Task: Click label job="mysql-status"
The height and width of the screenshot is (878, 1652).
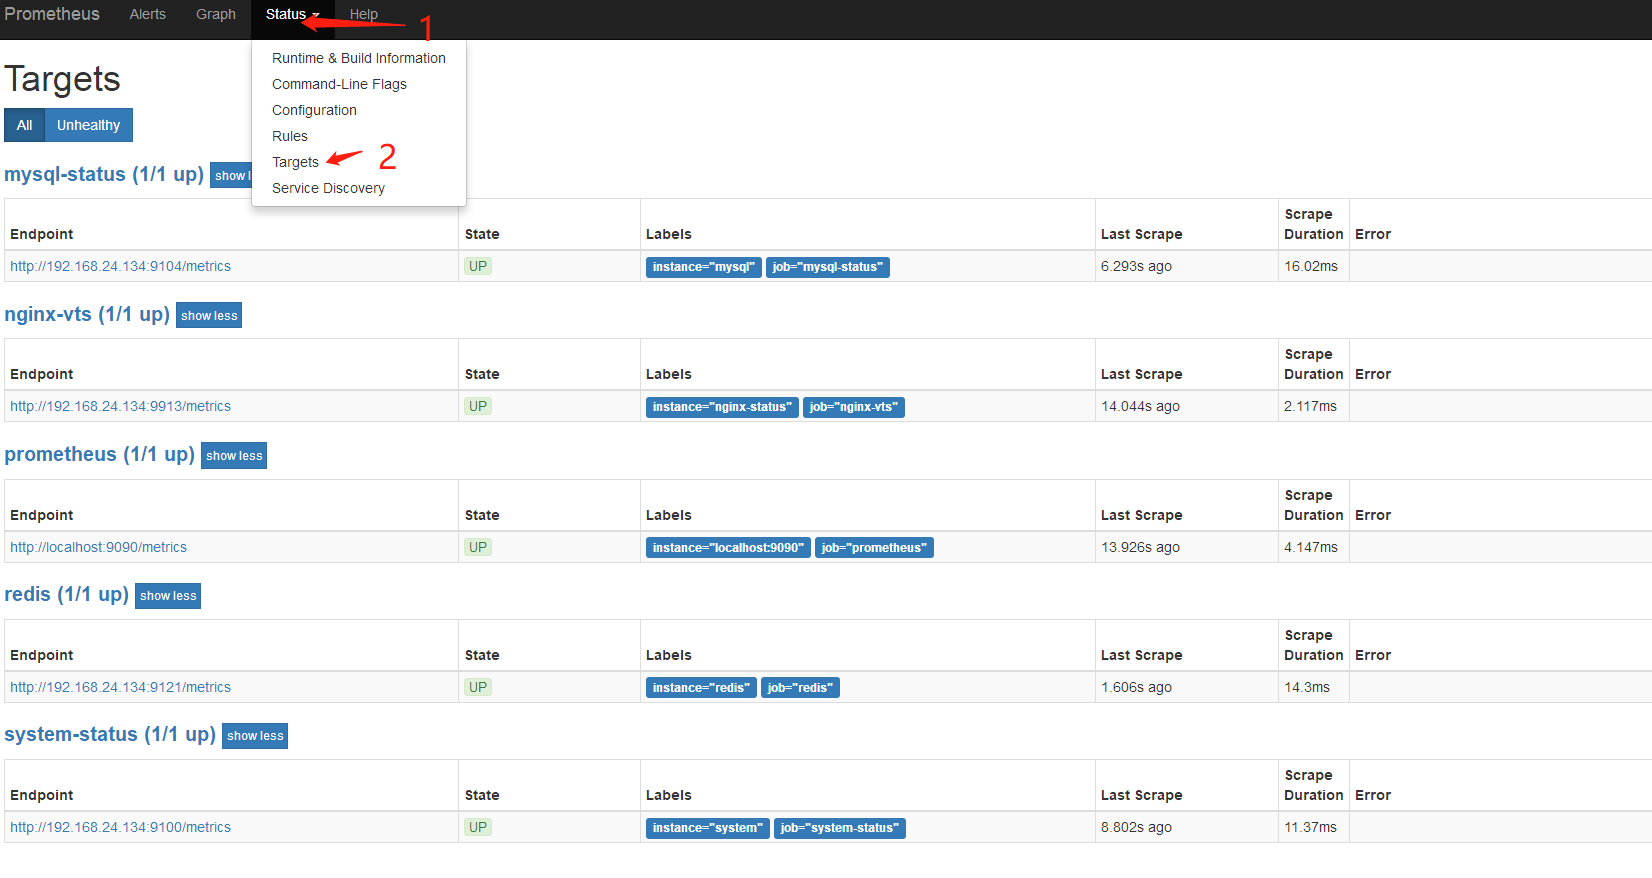Action: [x=828, y=267]
